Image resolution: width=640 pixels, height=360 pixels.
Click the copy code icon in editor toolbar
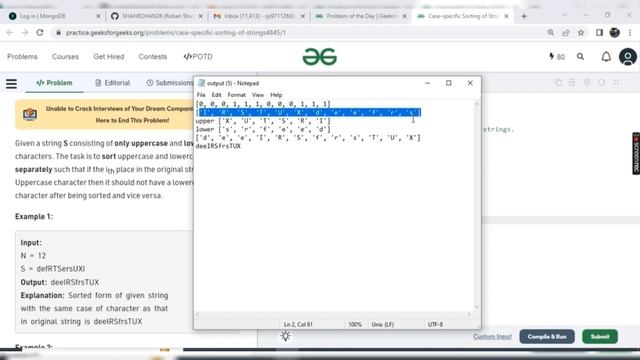click(558, 82)
